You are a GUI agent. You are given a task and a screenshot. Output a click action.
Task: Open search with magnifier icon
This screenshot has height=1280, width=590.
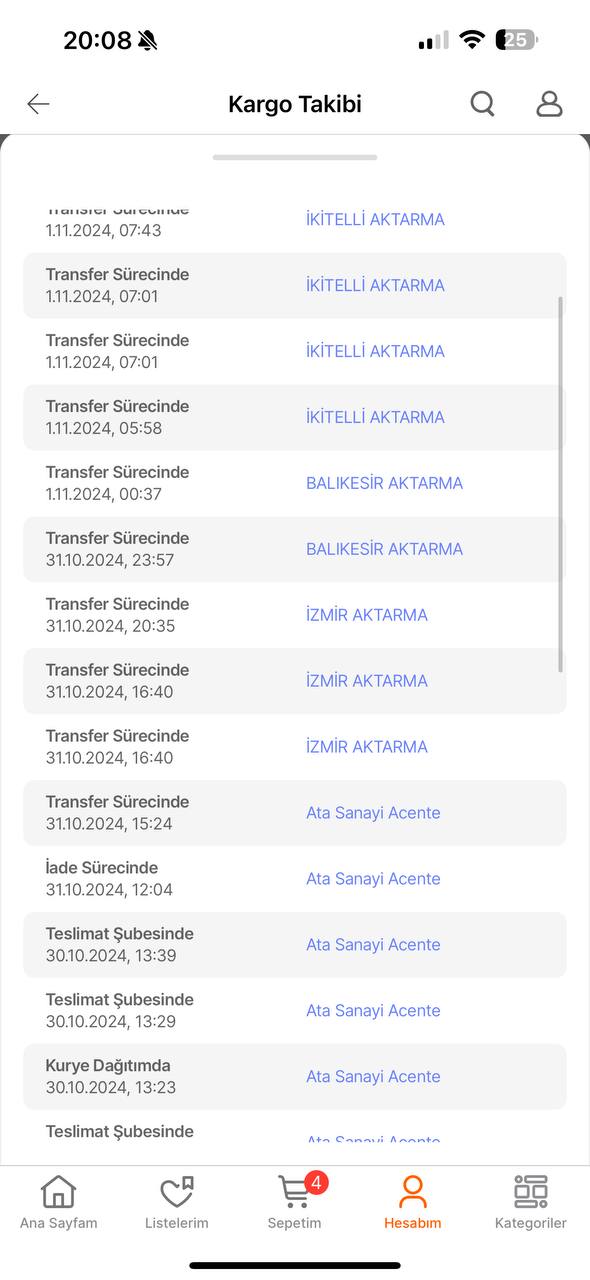coord(483,103)
